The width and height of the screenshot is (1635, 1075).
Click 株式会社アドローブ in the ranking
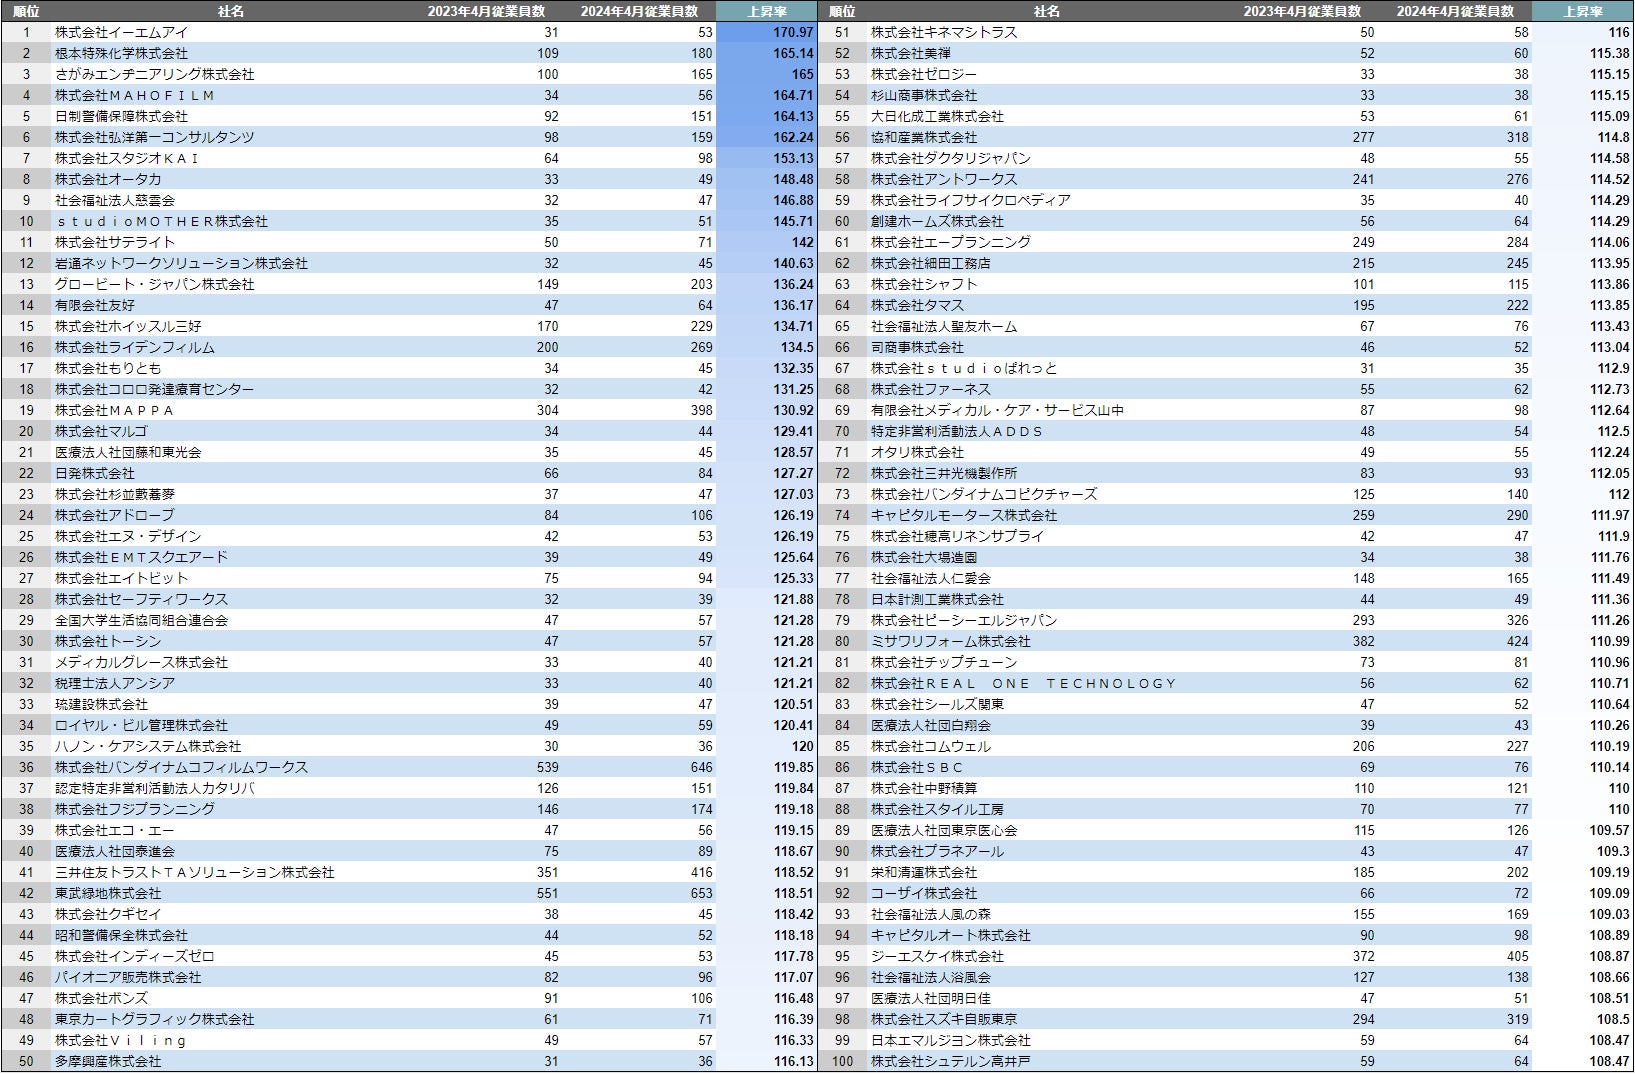[115, 515]
